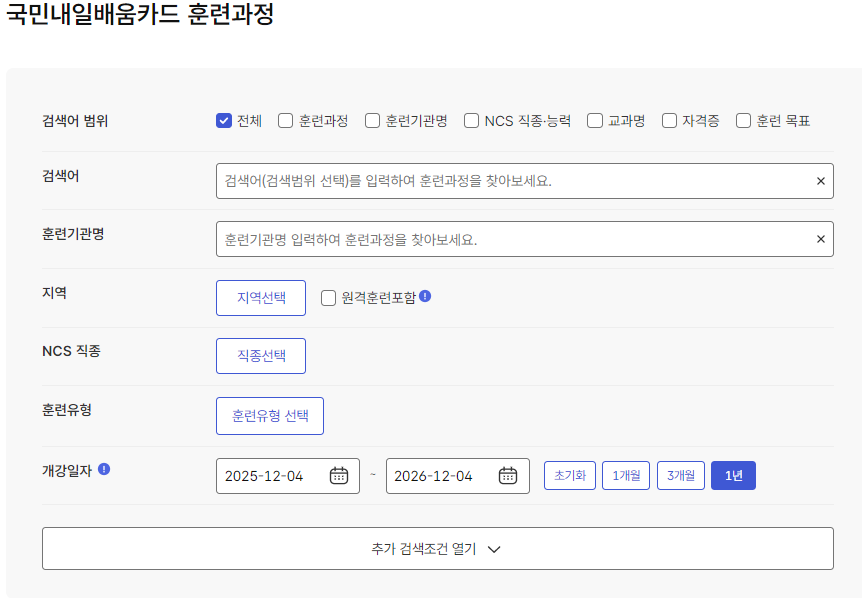Enable the 훈련 목표 checkbox
The image size is (862, 598).
(743, 121)
